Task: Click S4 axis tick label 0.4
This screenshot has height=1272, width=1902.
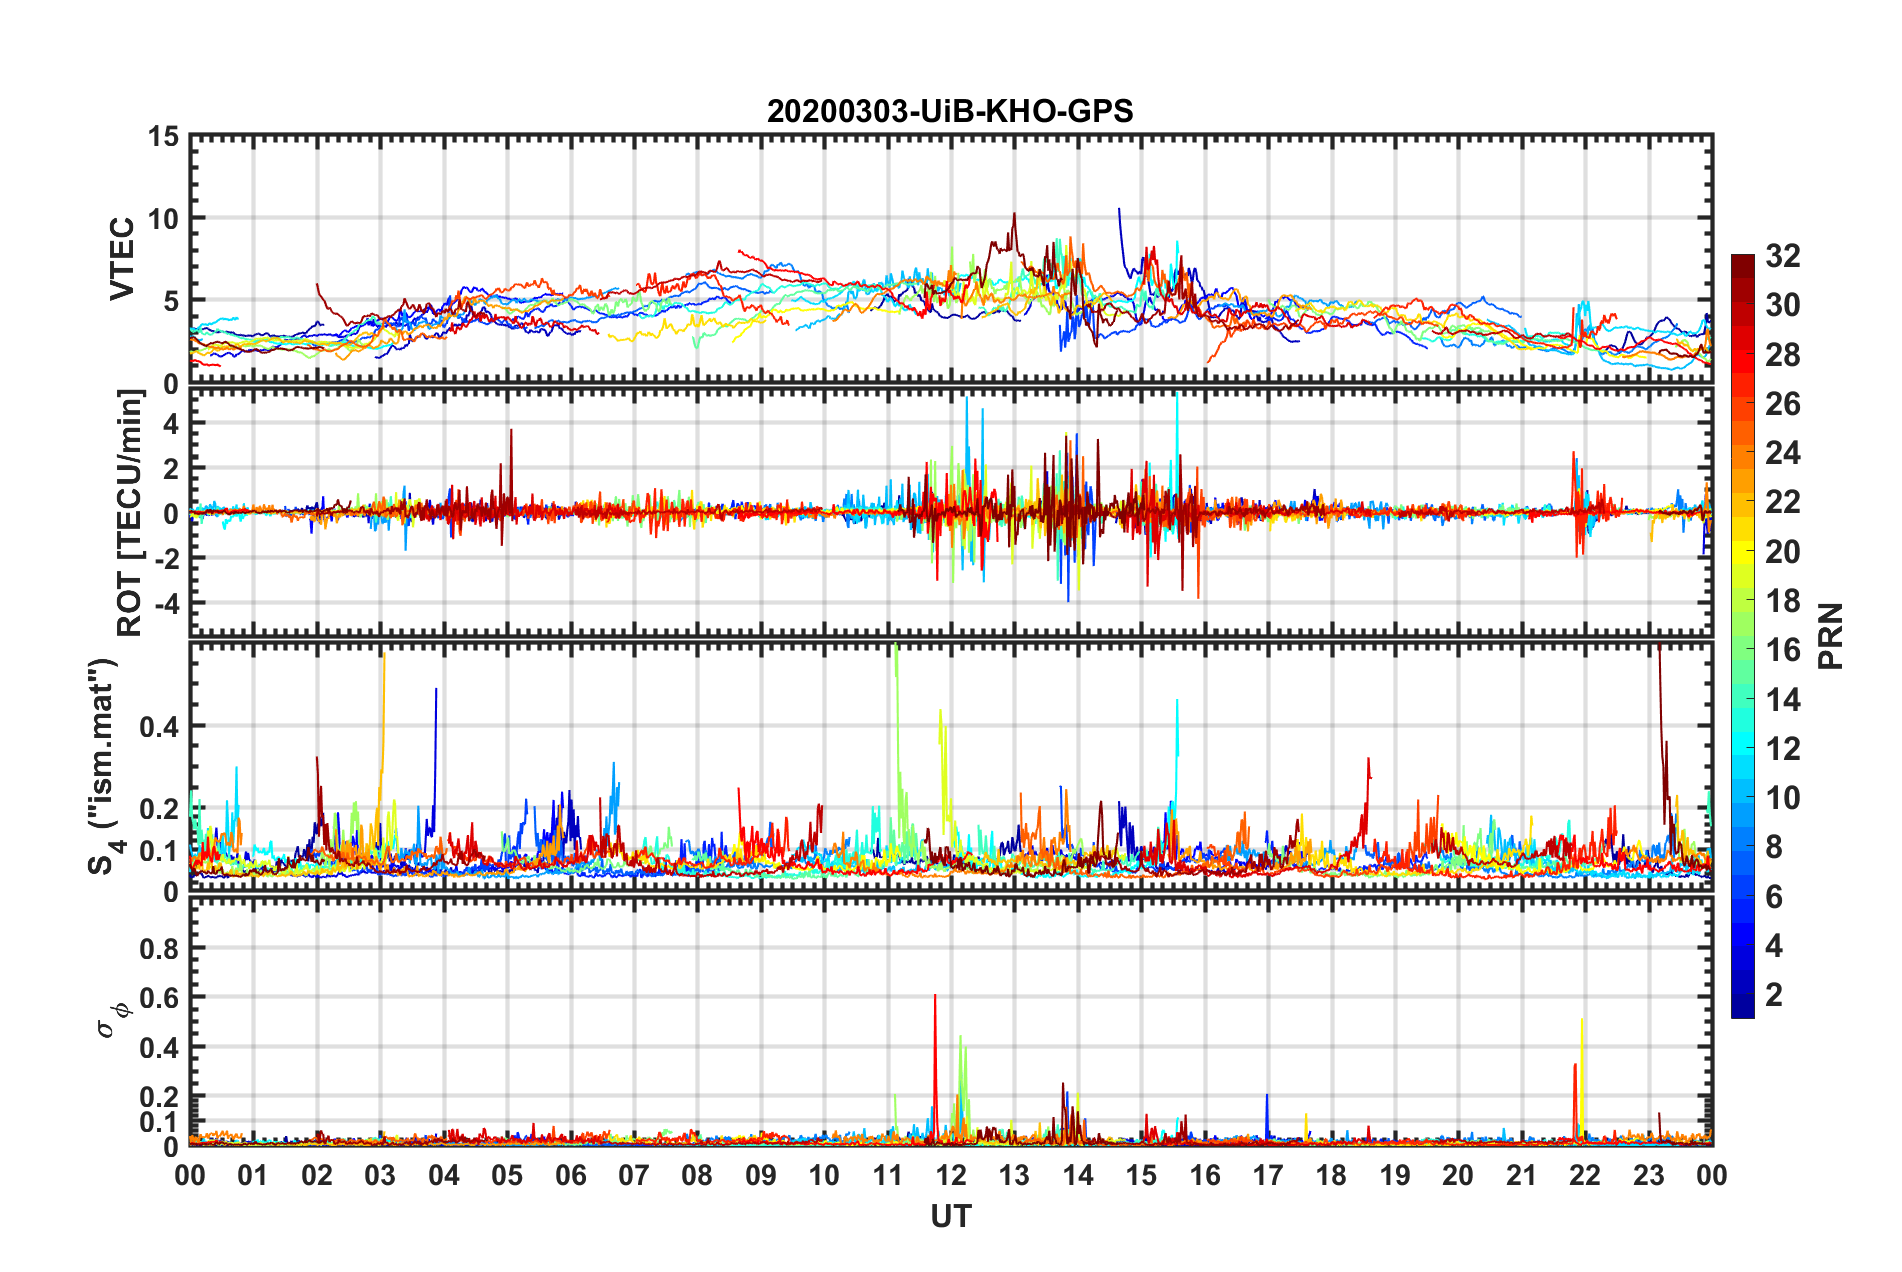Action: [x=160, y=727]
